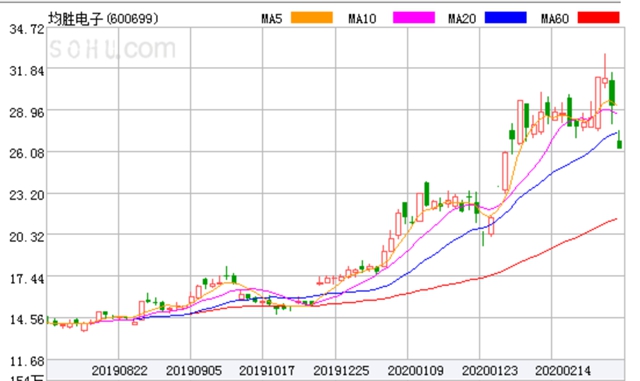Viewport: 640px width, 381px height.
Task: Click the 17.44 price axis label
Action: [27, 279]
